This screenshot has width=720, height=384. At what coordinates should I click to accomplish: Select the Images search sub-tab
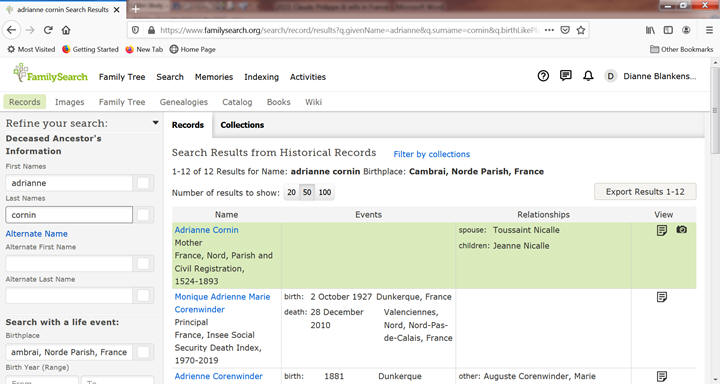[69, 102]
